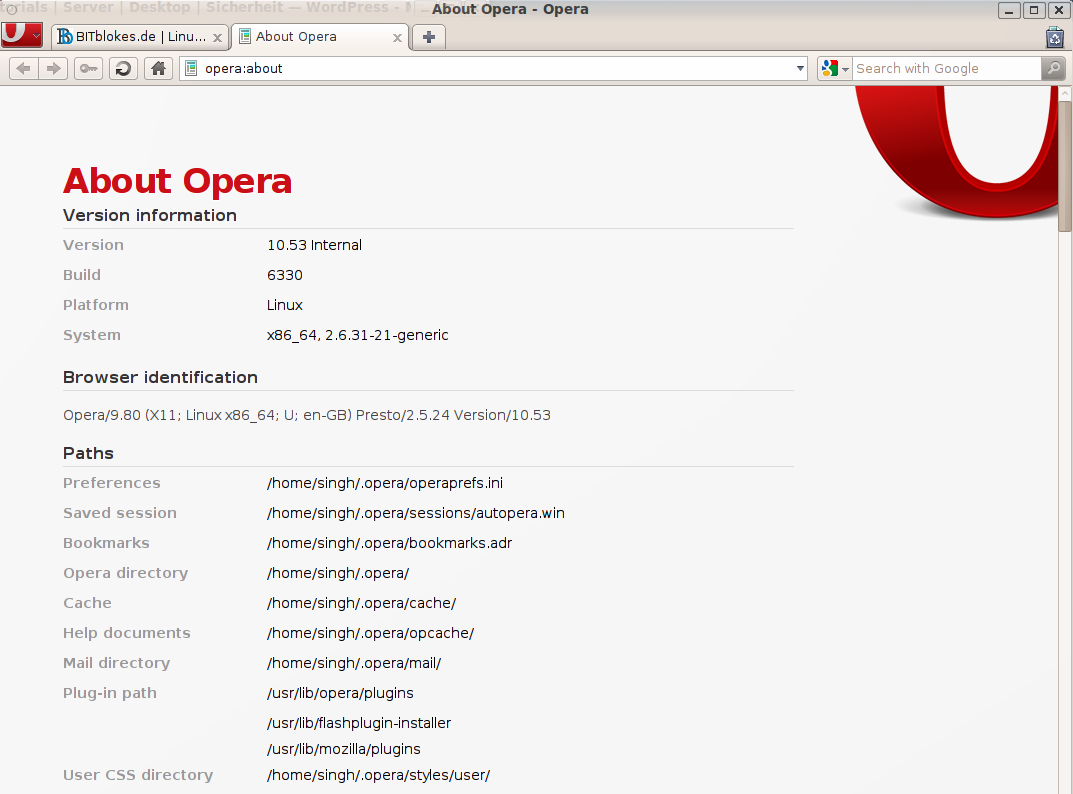Screen dimensions: 1073x794
Task: Expand the address bar history dropdown
Action: [x=800, y=68]
